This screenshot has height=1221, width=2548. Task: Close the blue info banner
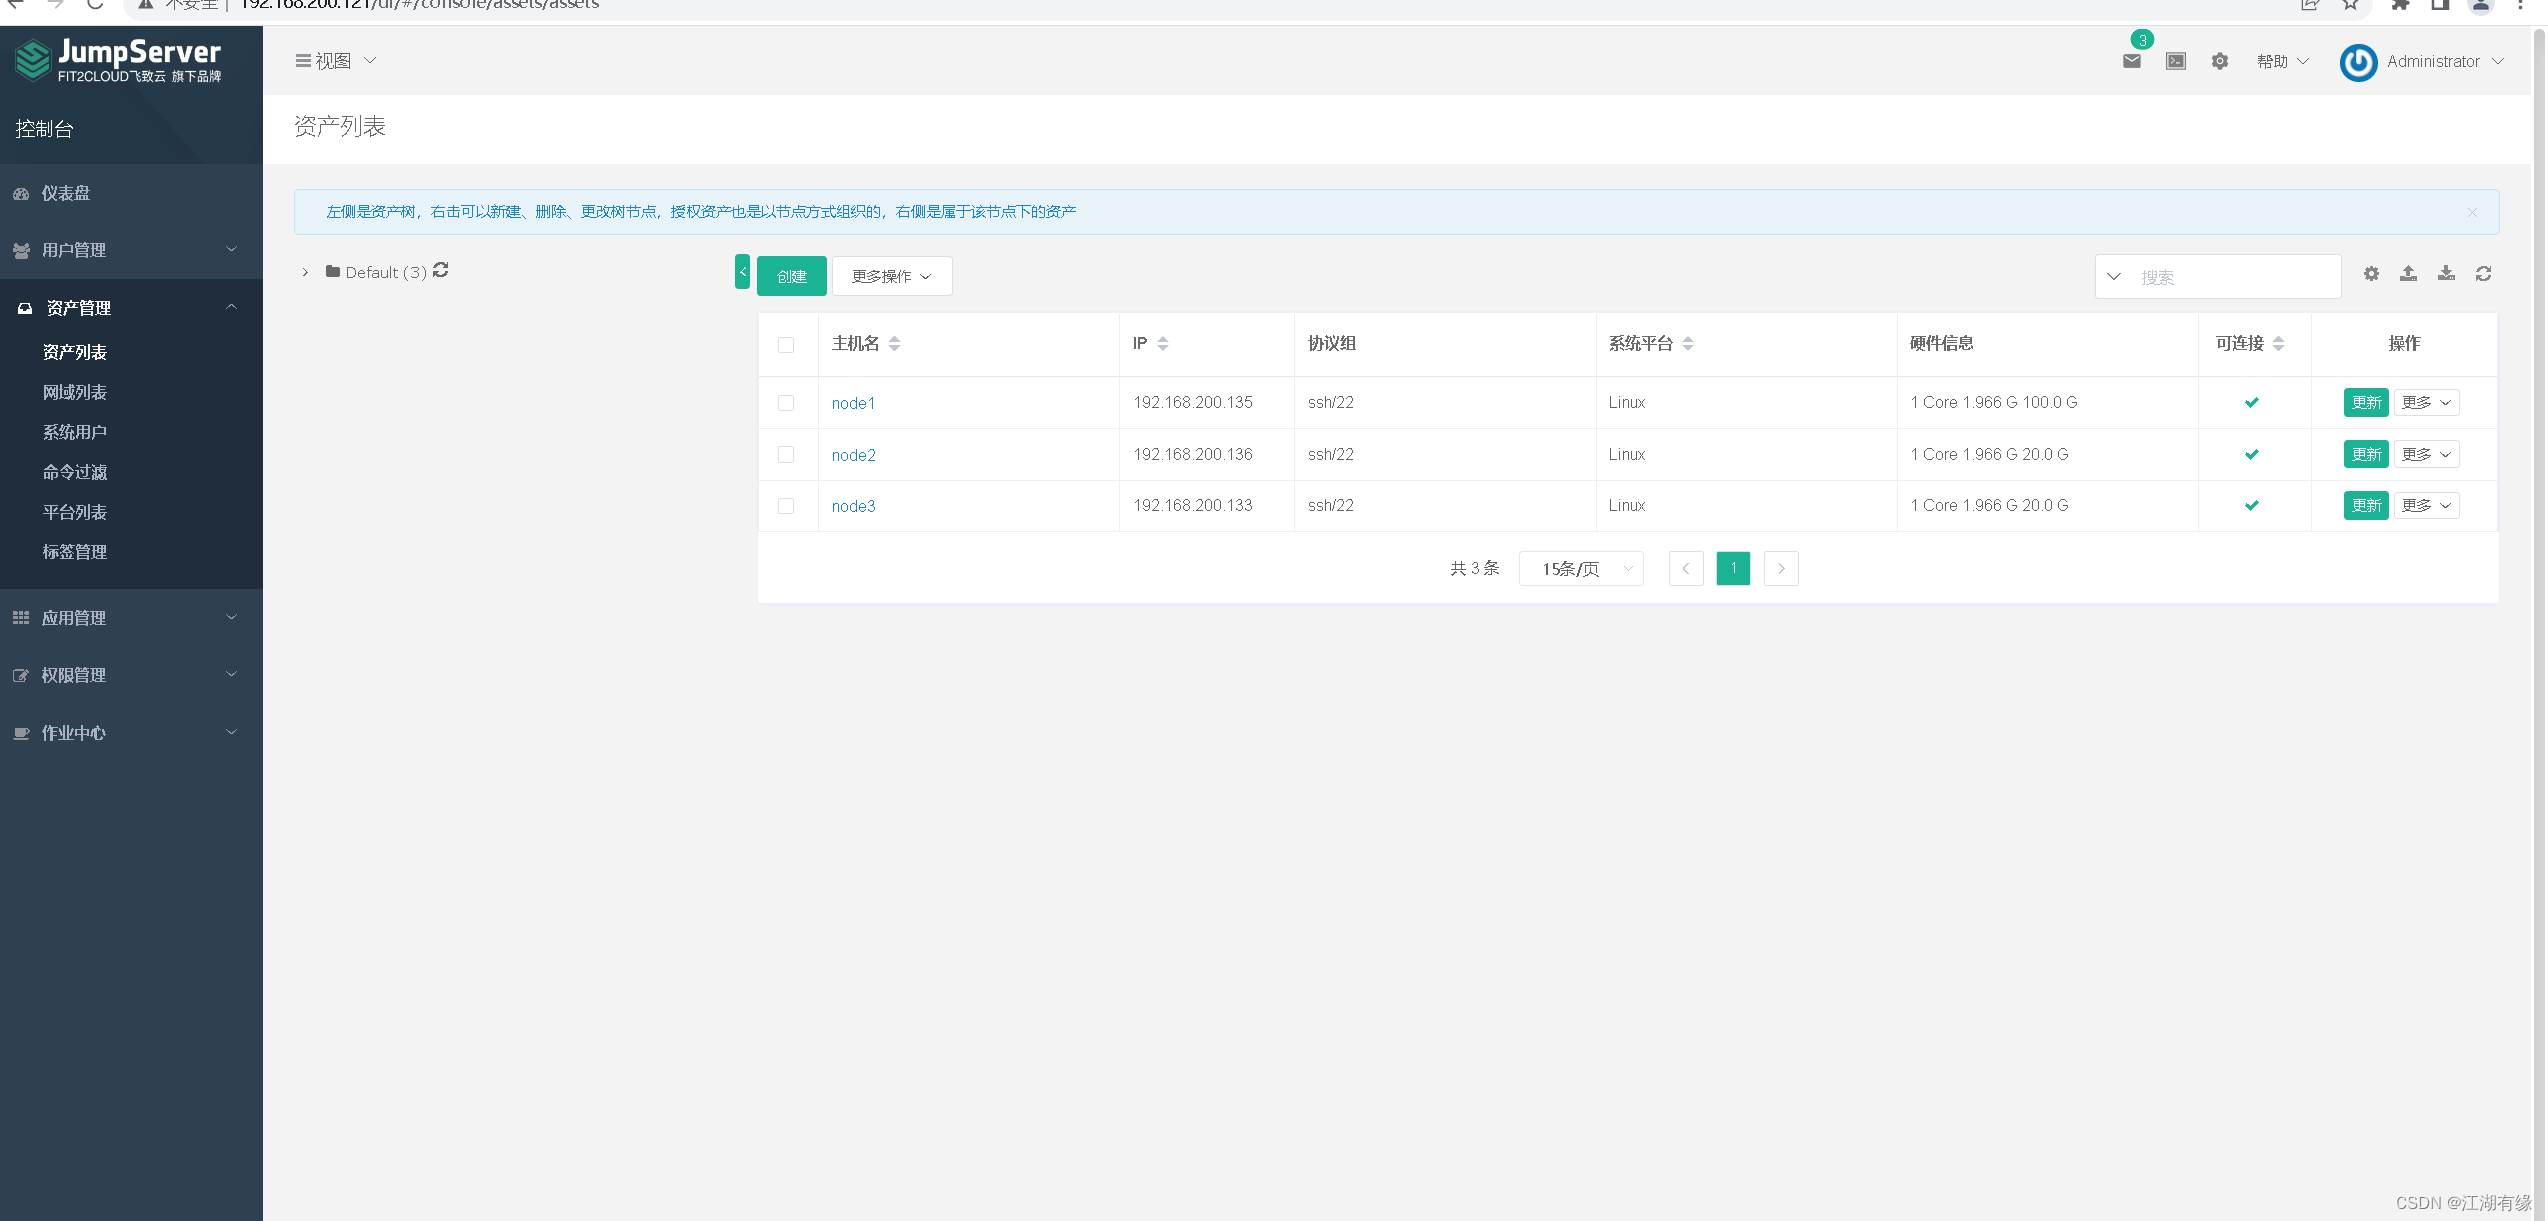tap(2472, 212)
